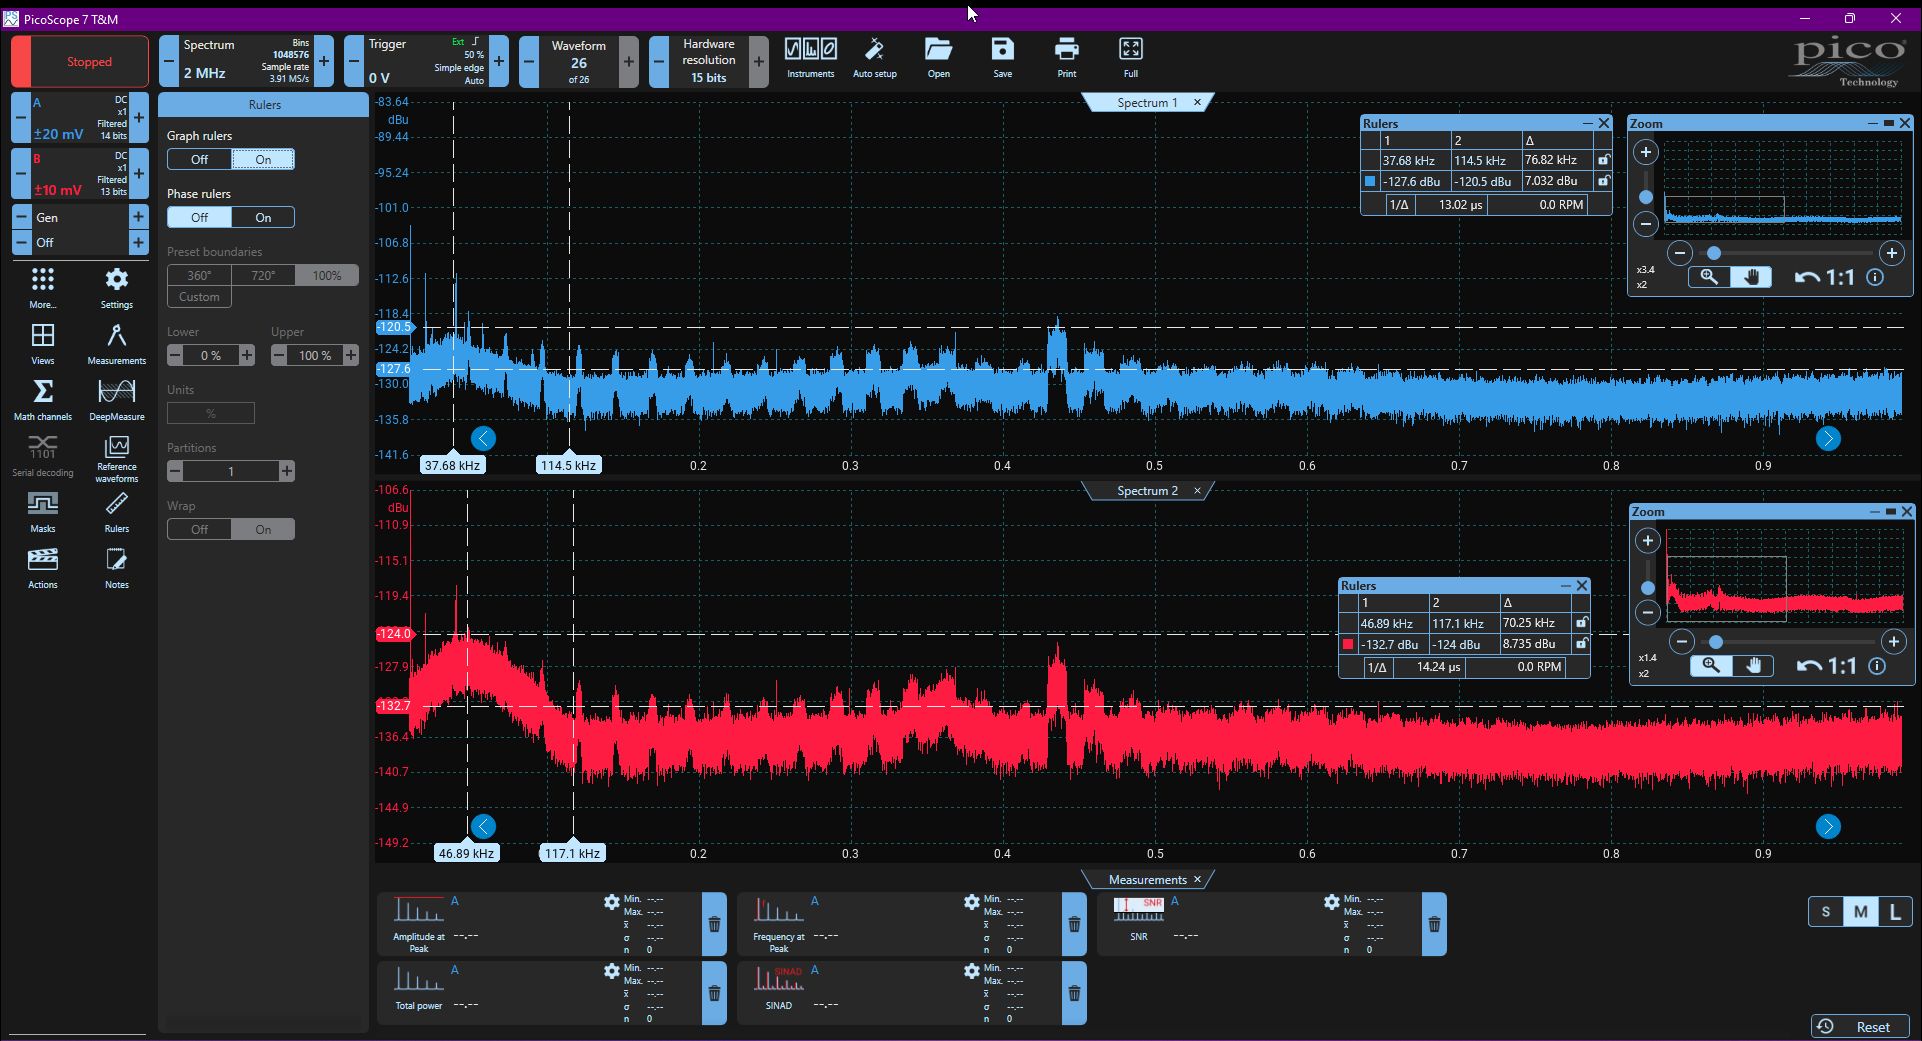Decrease channel B input range
1922x1041 pixels.
21,173
